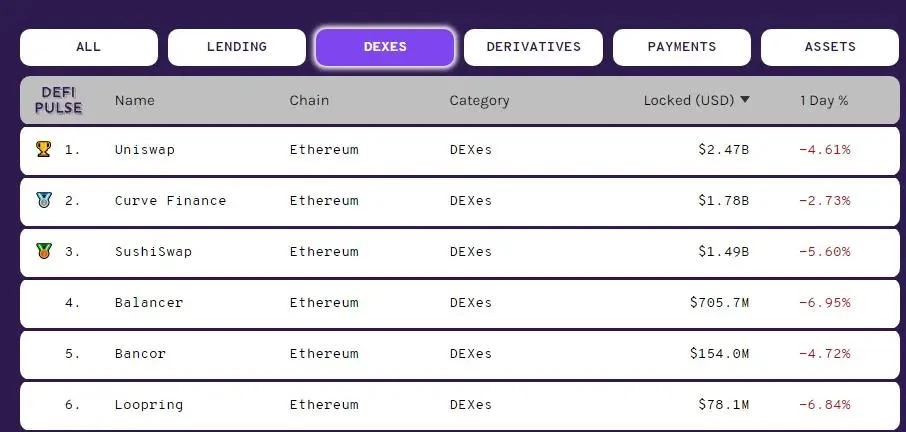Open the SushiSwap project link

153,252
